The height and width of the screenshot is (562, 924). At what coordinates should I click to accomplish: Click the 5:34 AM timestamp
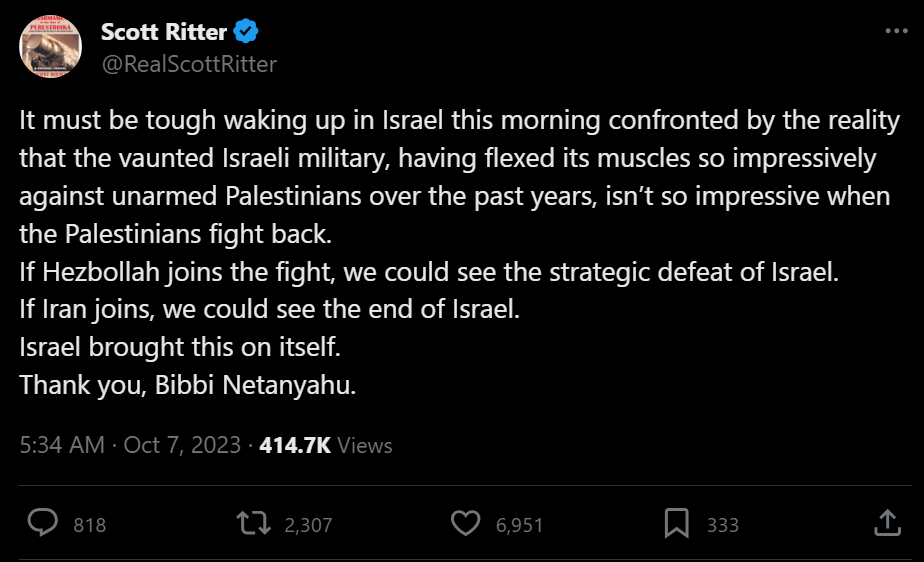[x=62, y=445]
